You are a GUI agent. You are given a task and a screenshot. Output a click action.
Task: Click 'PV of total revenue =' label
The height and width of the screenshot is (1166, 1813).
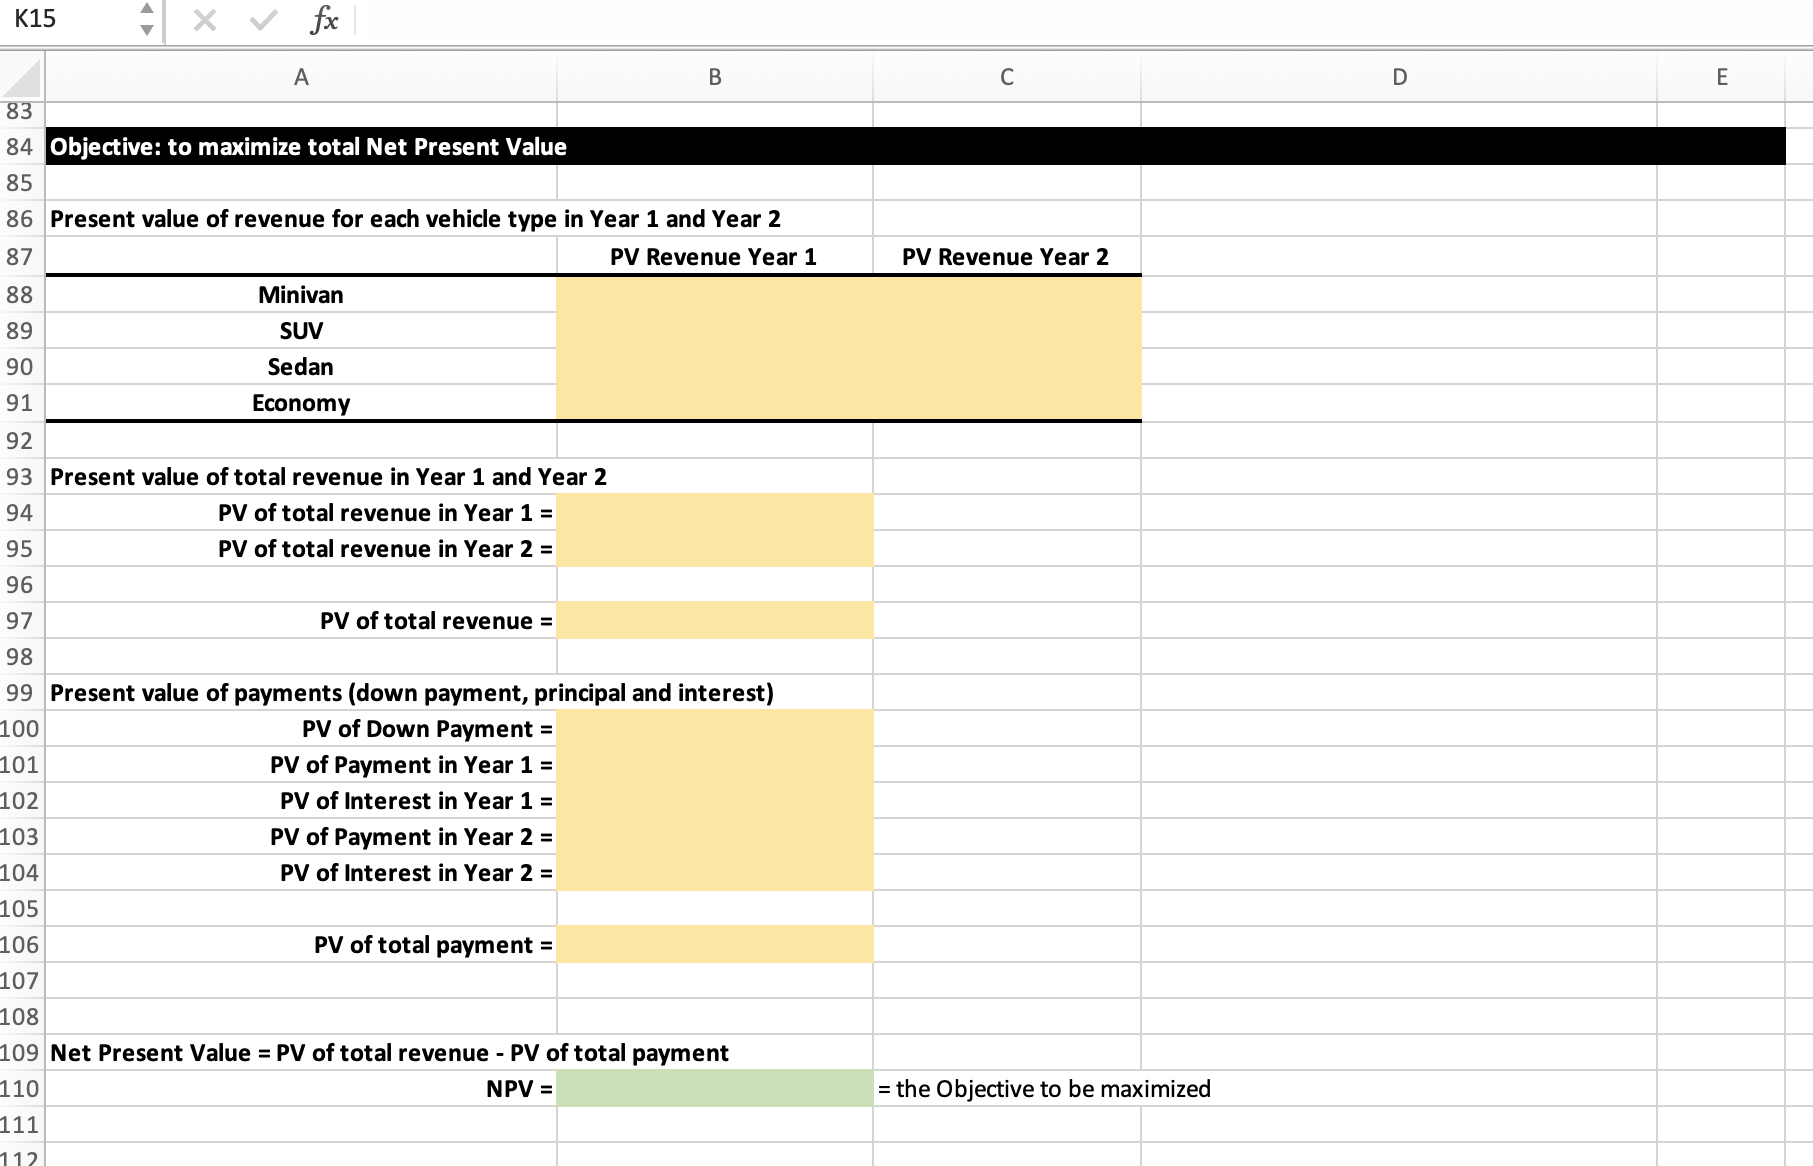coord(436,621)
